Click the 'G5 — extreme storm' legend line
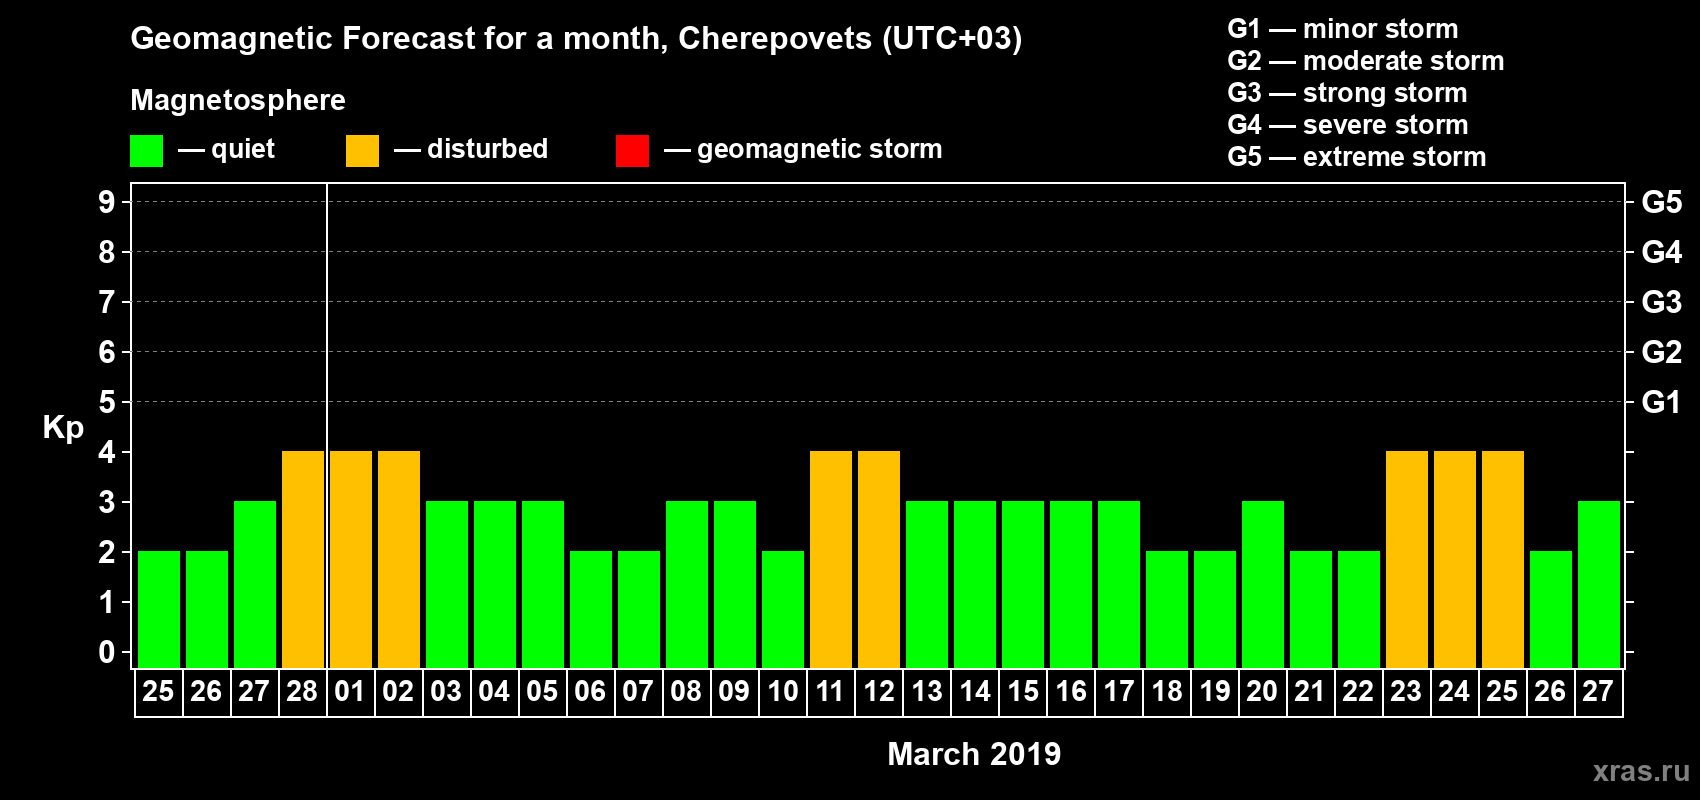 (x=1357, y=157)
